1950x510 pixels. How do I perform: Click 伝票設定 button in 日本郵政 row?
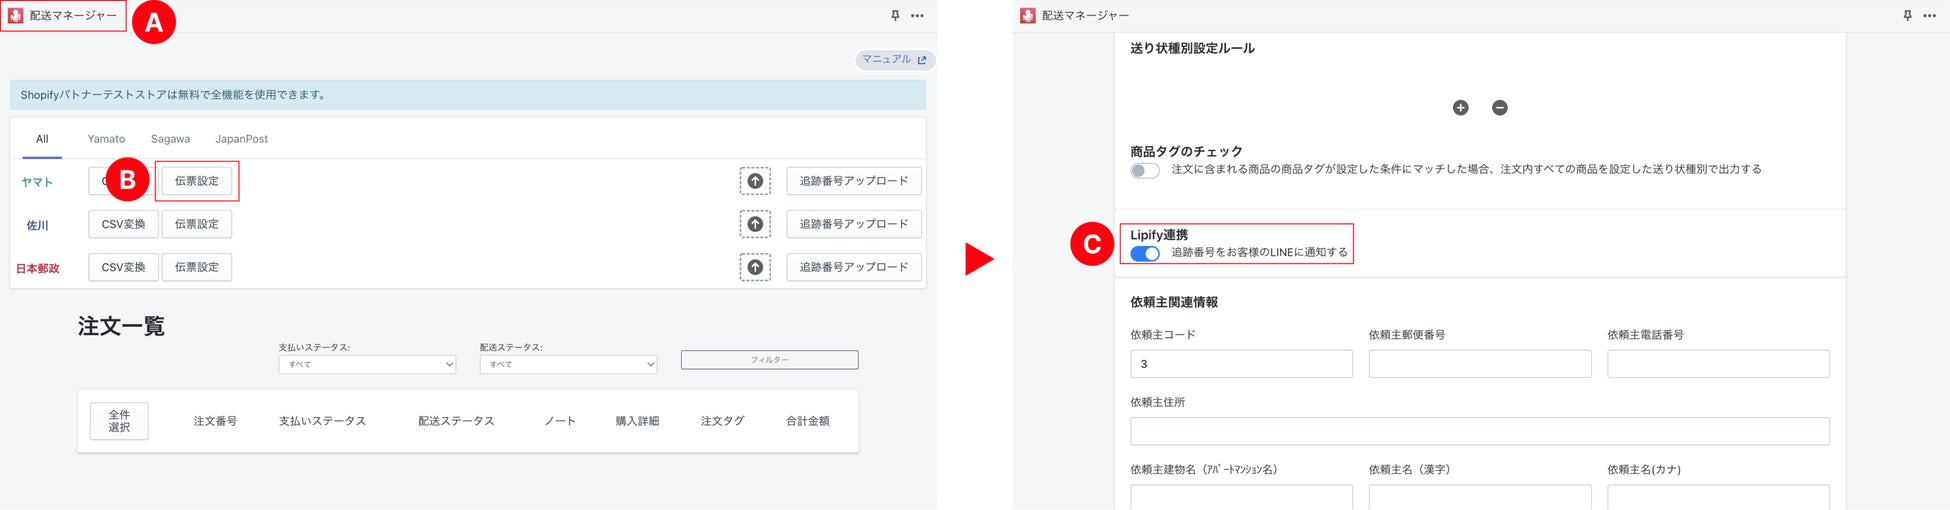click(197, 267)
